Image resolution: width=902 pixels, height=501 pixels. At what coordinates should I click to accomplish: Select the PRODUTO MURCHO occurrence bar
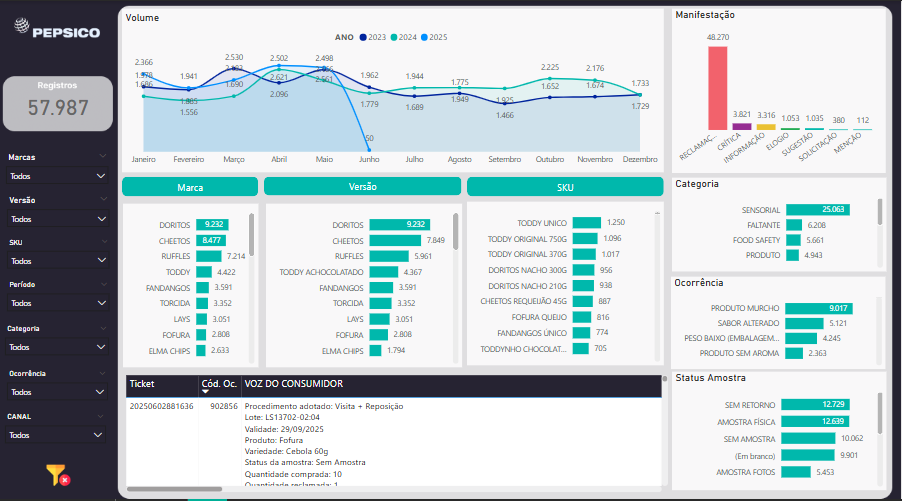(819, 308)
